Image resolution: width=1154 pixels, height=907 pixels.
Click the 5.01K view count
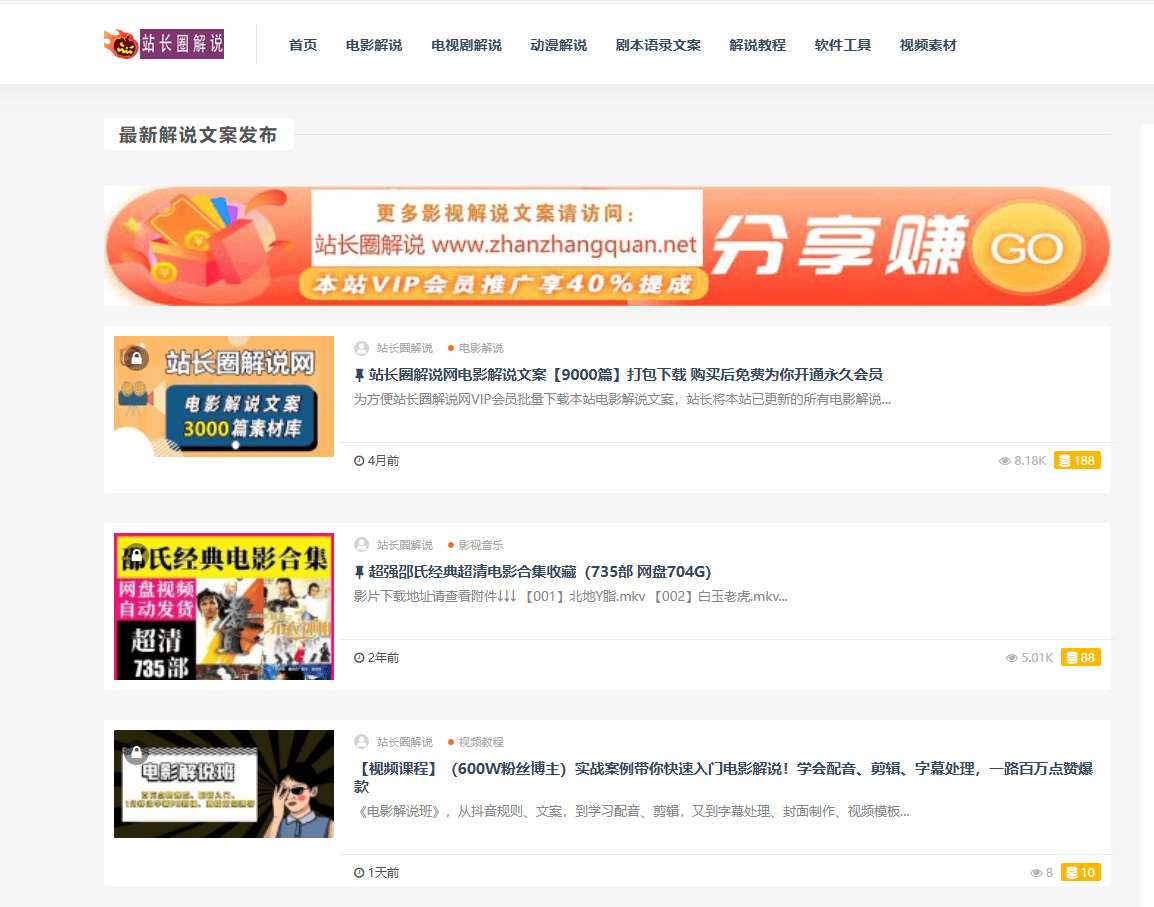click(x=1037, y=657)
